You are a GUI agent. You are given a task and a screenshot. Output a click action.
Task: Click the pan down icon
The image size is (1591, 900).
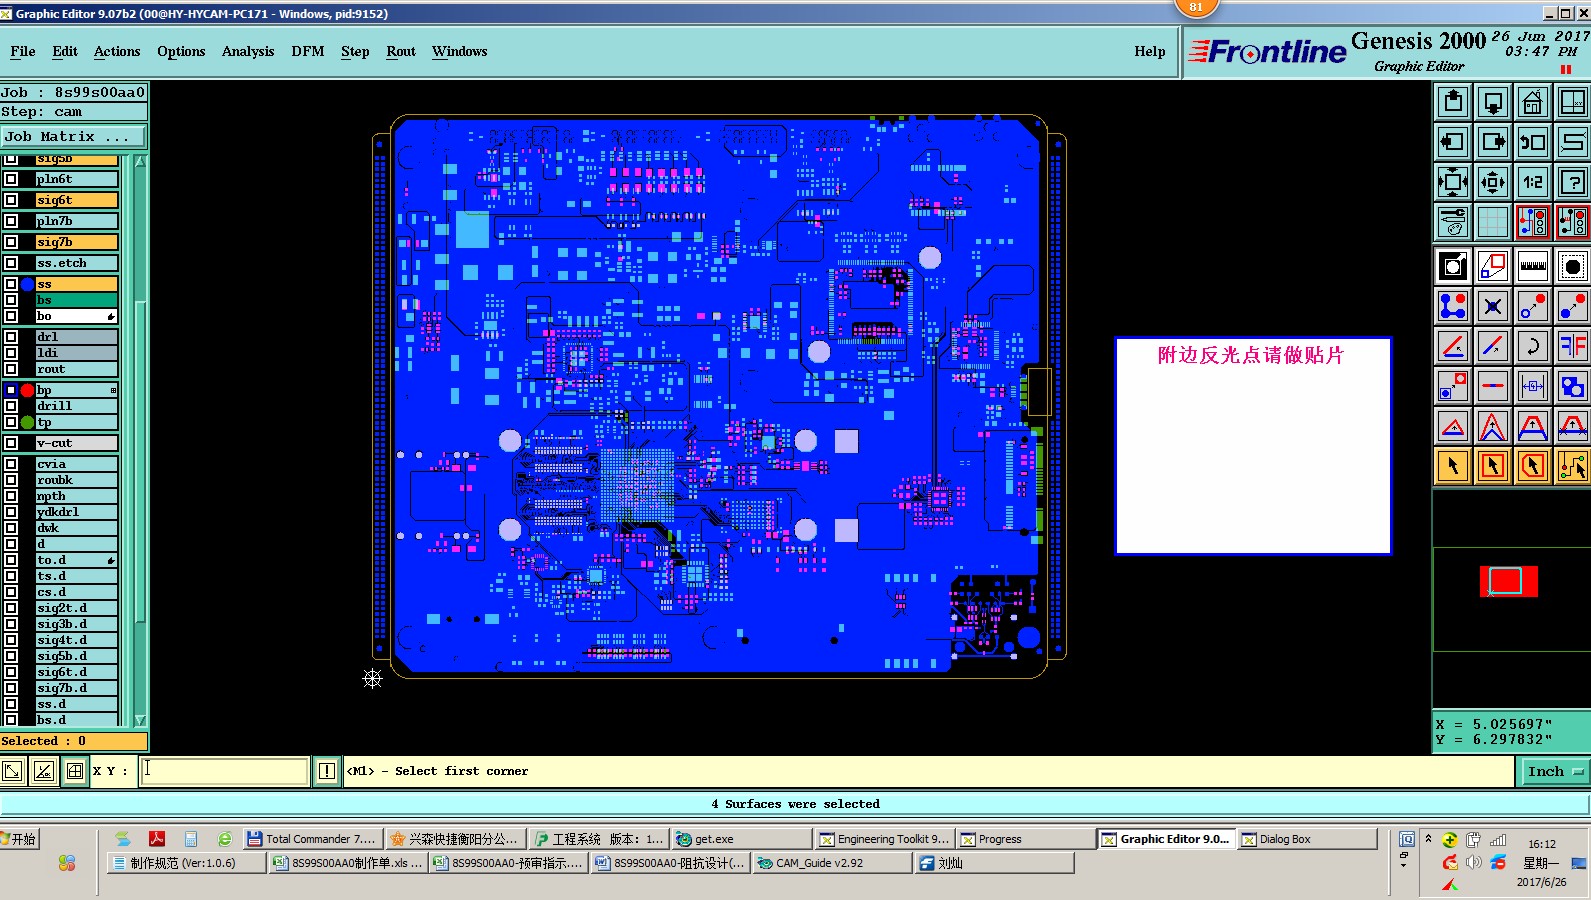(x=1493, y=102)
